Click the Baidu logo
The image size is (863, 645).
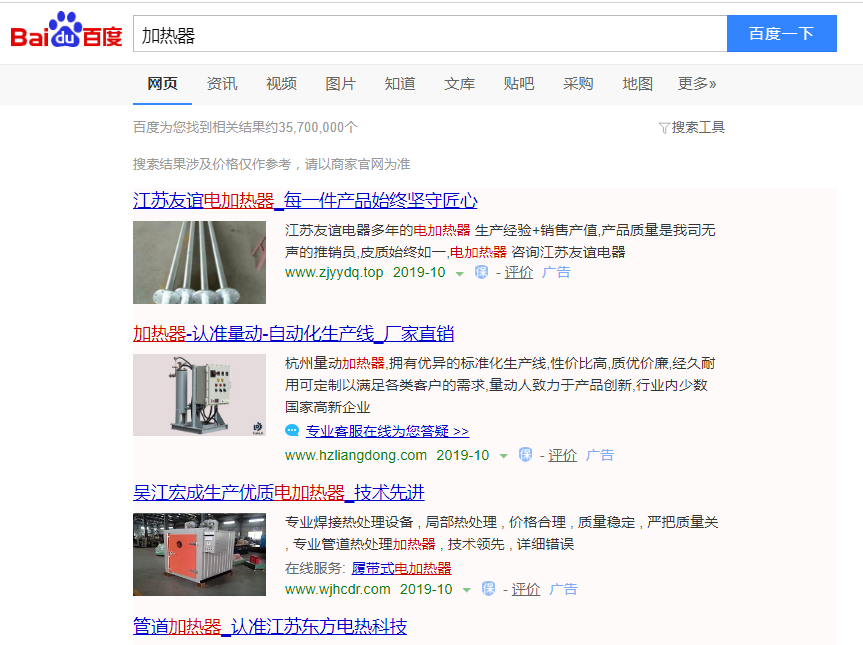pos(66,31)
